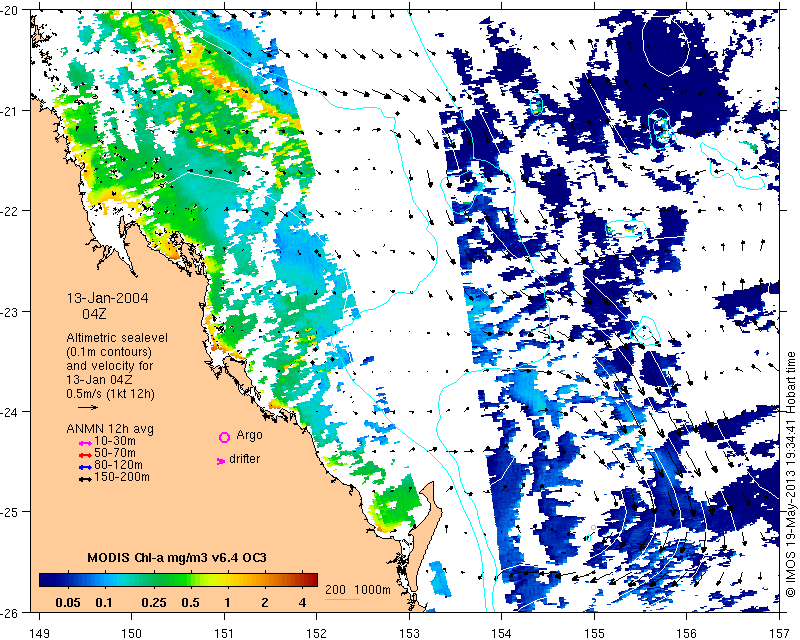Click the magenta Argo circle marker in legend
Screen dimensions: 800x640
click(224, 437)
